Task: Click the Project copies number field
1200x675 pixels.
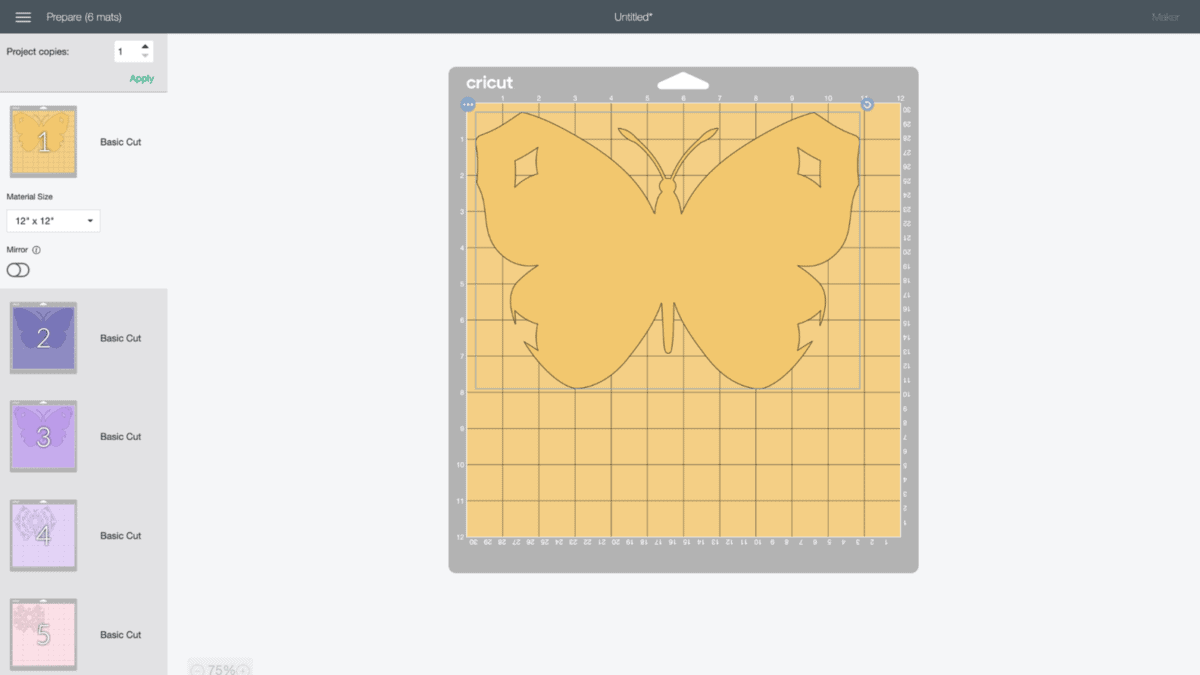Action: pyautogui.click(x=133, y=51)
